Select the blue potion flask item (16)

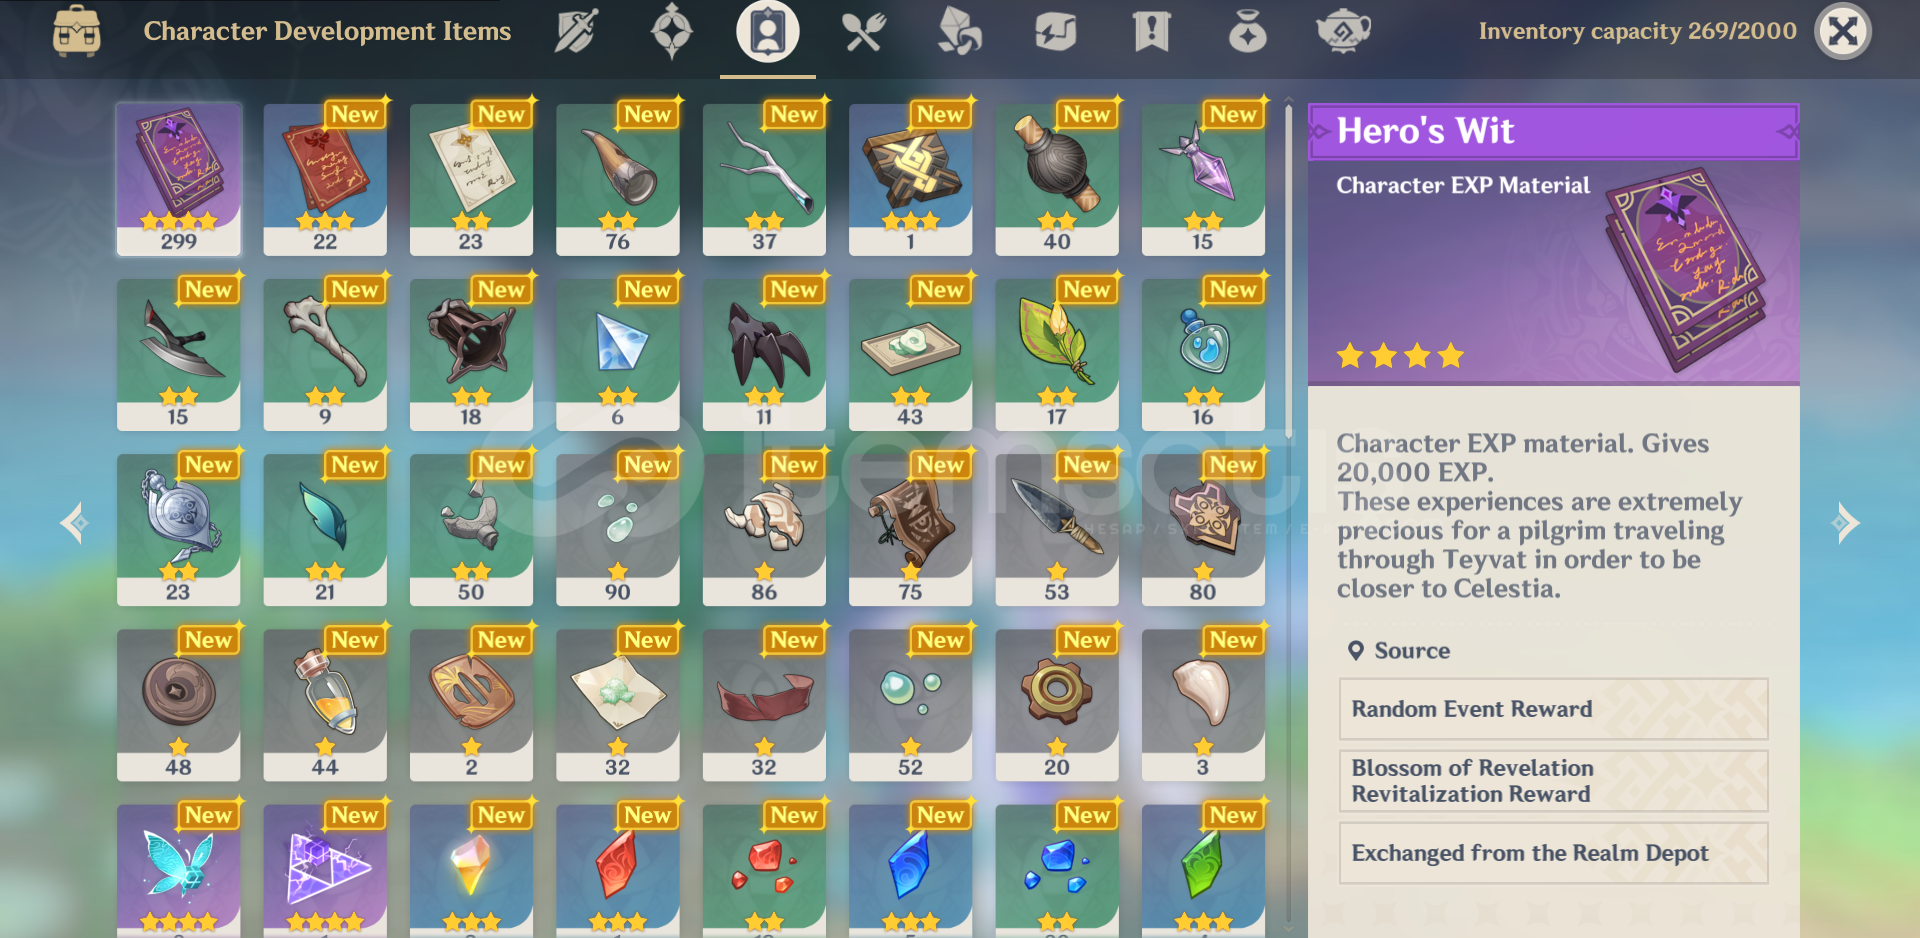click(x=1203, y=354)
